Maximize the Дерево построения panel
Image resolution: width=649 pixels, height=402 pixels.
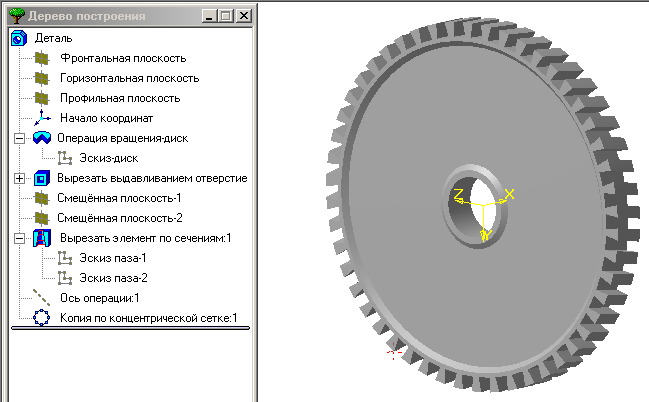(x=226, y=16)
